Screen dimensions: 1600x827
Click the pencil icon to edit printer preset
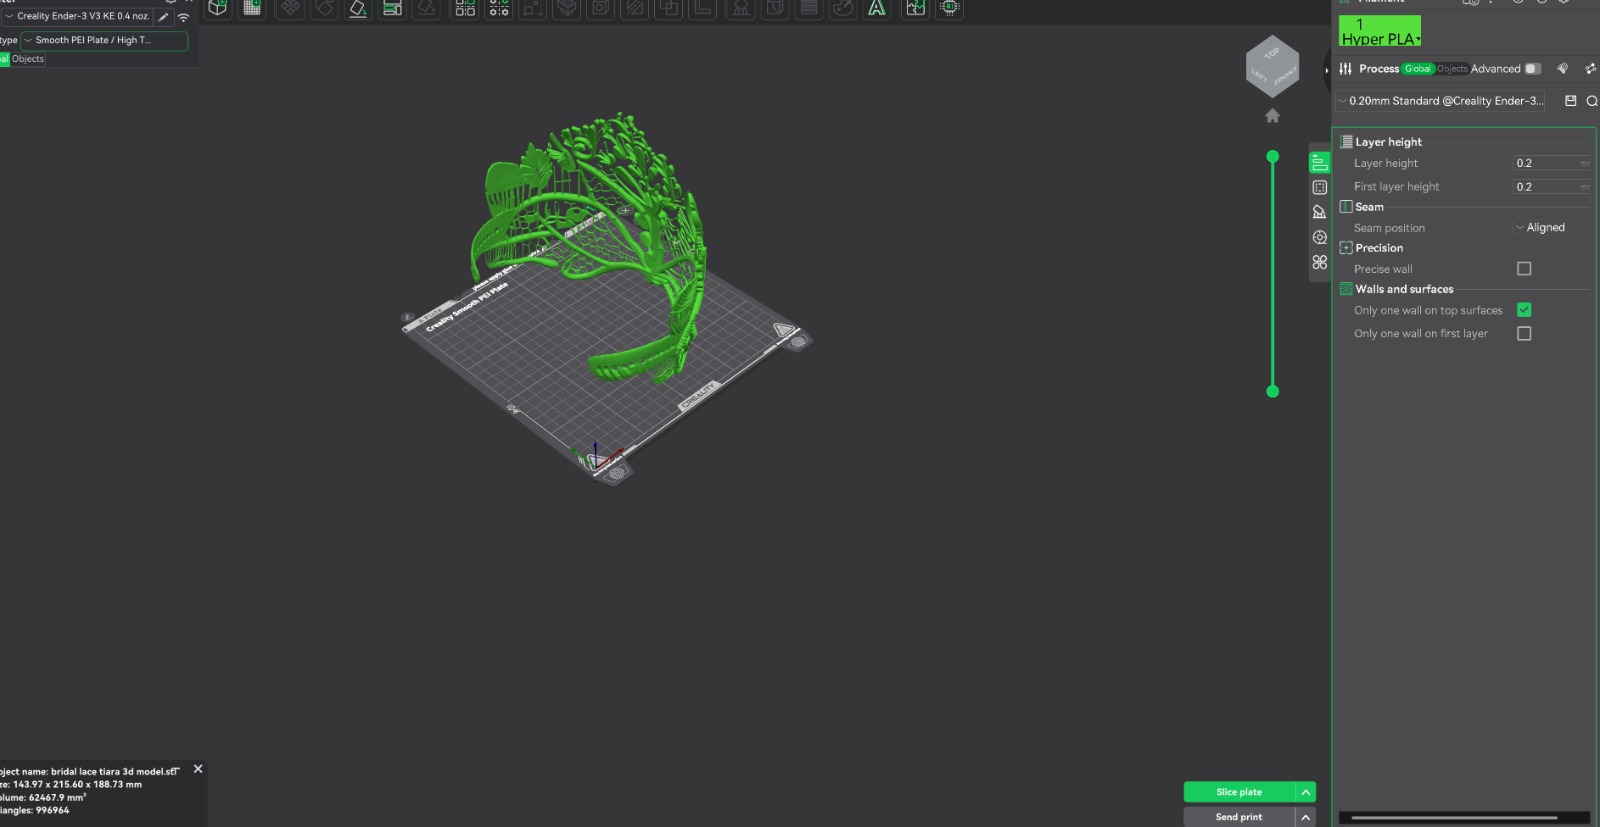coord(164,17)
